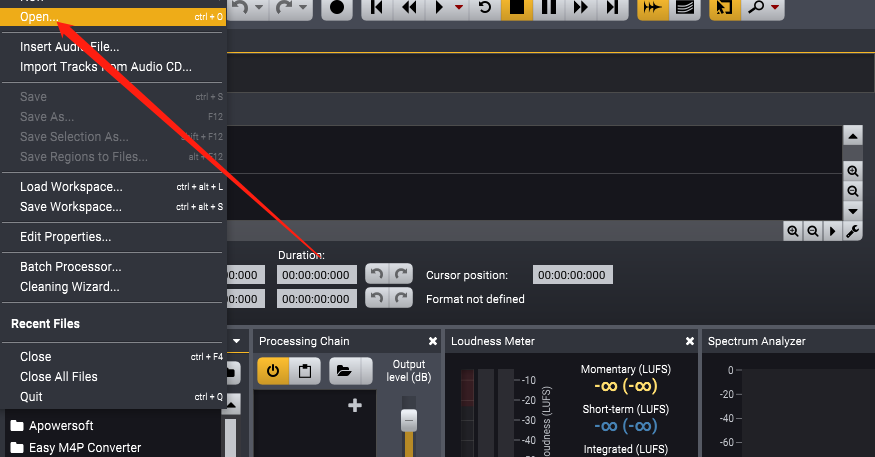Click the Undo arrow in the toolbar
Image resolution: width=875 pixels, height=457 pixels.
click(241, 8)
